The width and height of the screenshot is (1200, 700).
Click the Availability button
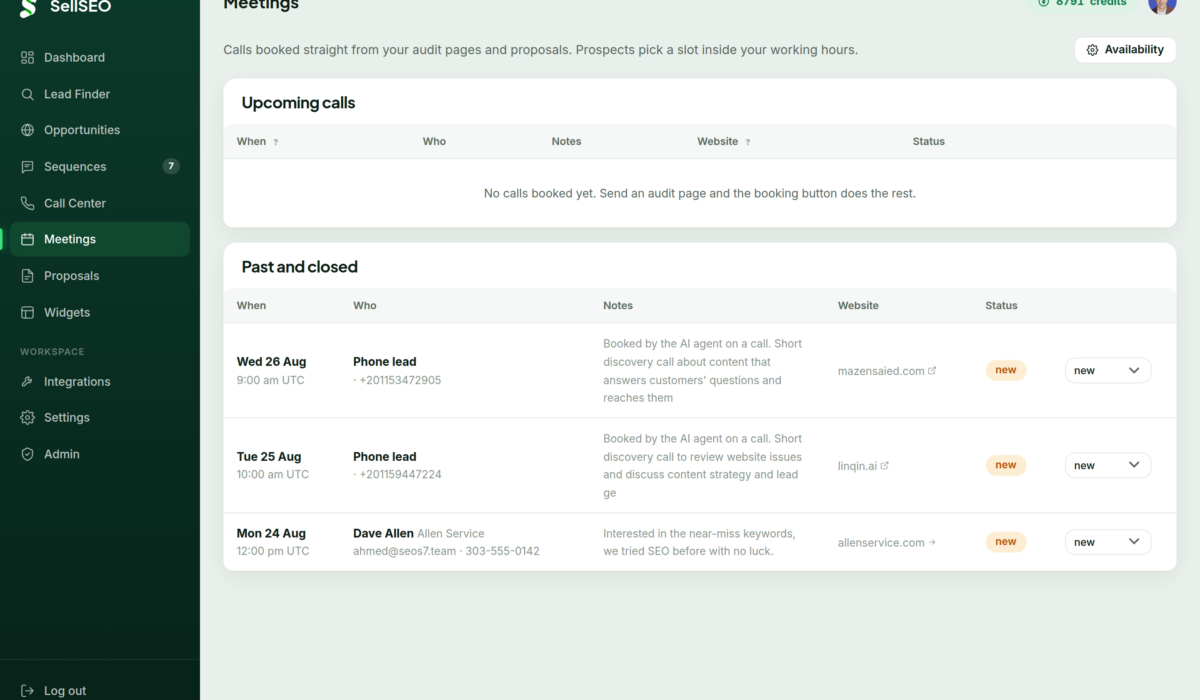tap(1125, 50)
